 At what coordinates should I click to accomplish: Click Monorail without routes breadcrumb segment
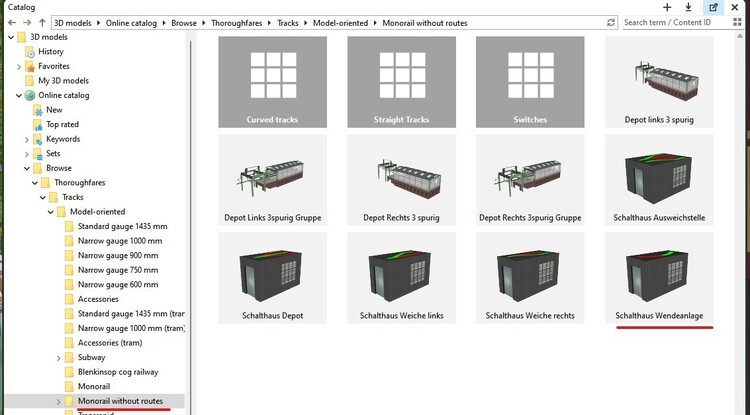click(425, 23)
